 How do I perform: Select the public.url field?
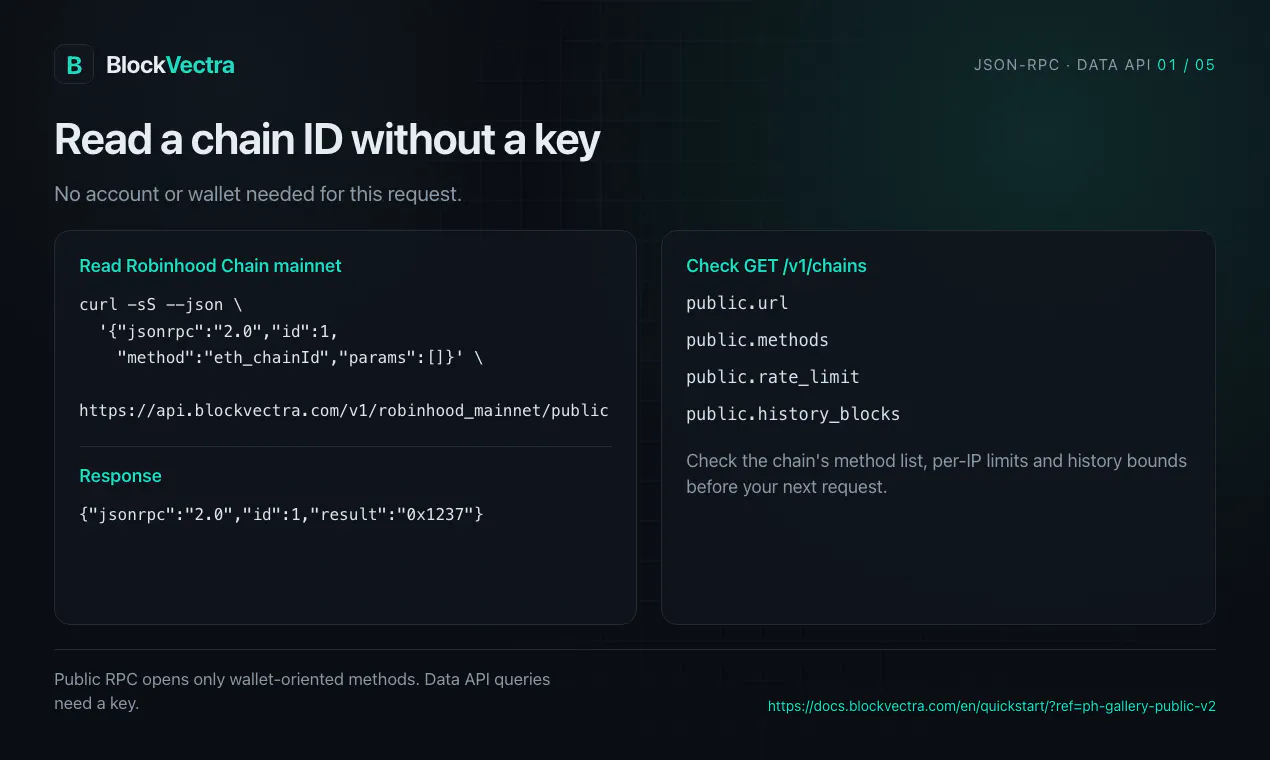coord(737,303)
